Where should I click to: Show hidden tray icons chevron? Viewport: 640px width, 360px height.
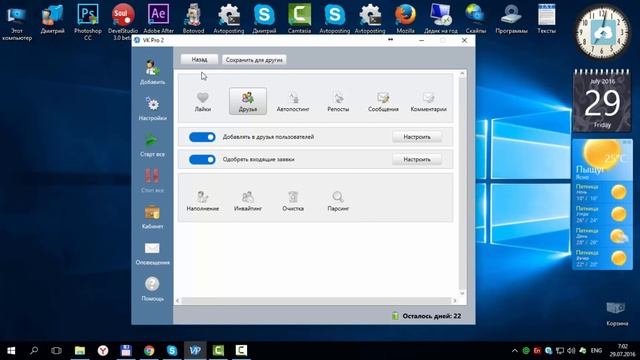click(x=514, y=351)
